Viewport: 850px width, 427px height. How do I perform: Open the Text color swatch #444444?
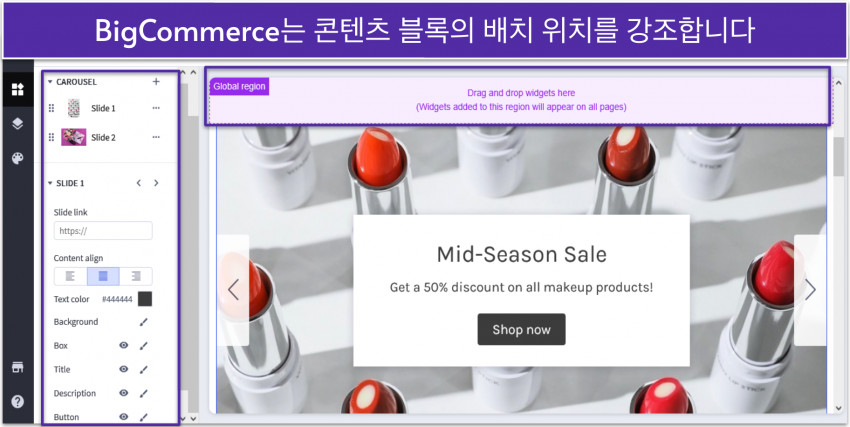[x=145, y=299]
